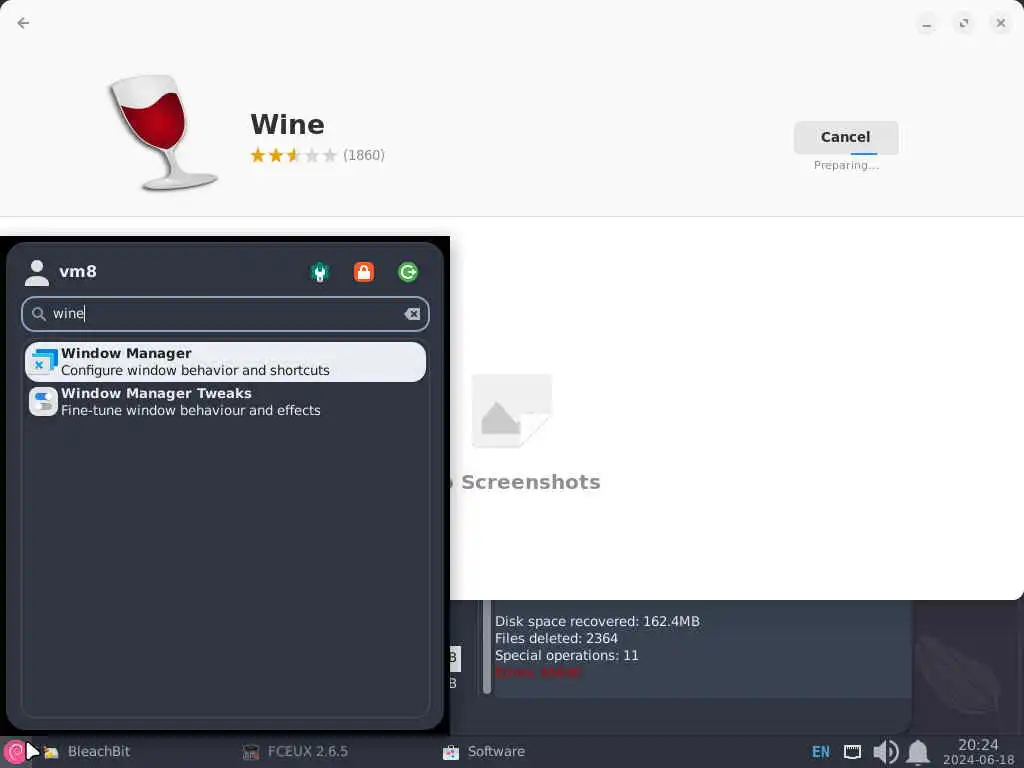Viewport: 1024px width, 768px height.
Task: Click the Window Manager Tweaks toggle icon
Action: 44,402
